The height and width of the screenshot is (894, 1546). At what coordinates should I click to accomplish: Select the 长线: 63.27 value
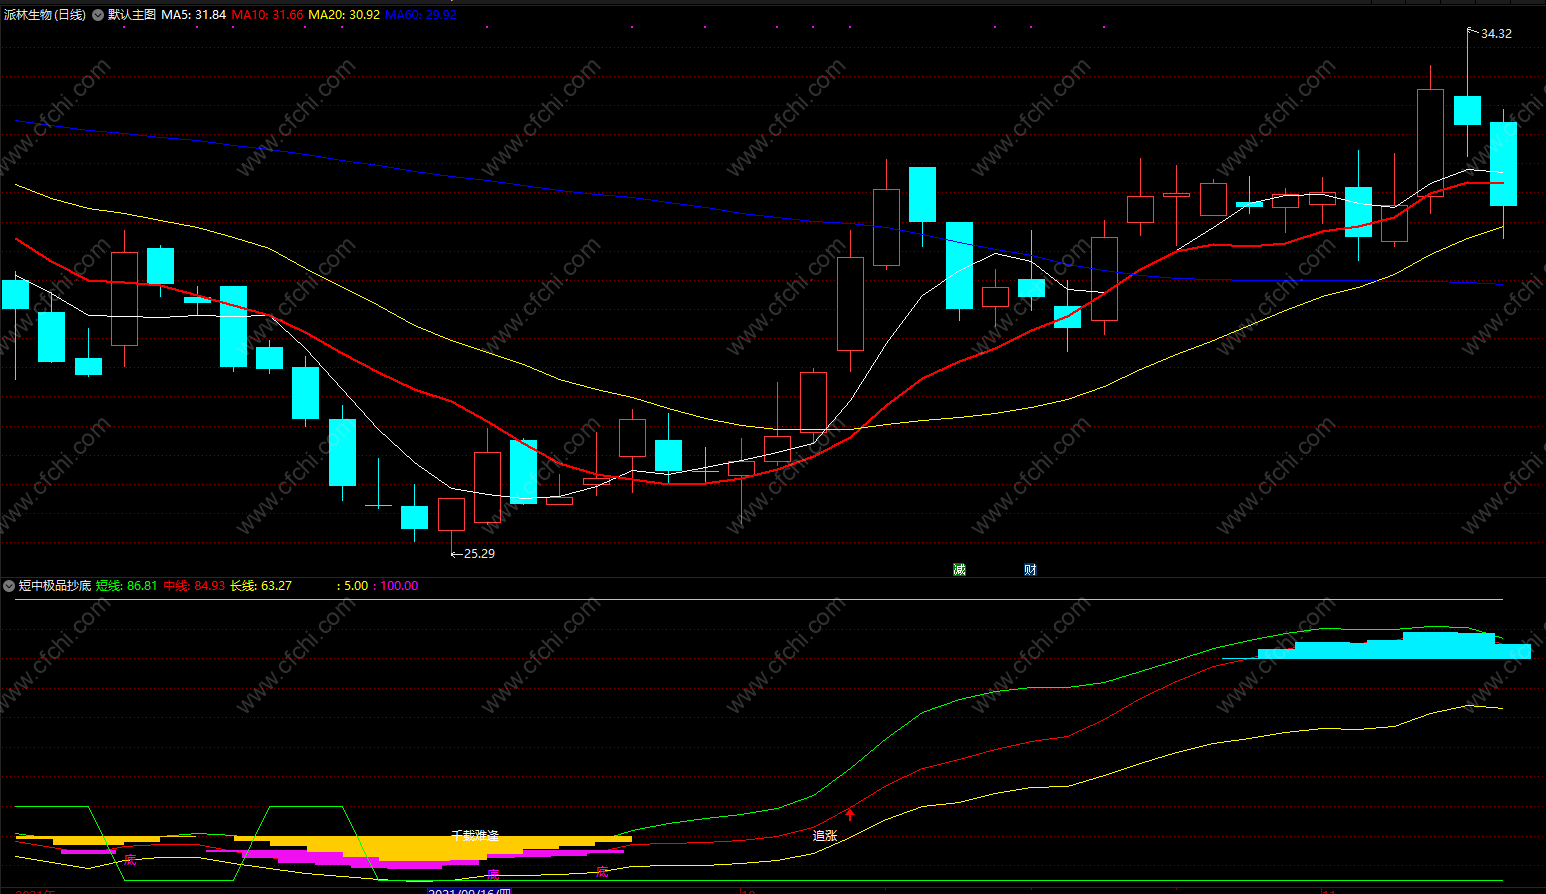[261, 586]
